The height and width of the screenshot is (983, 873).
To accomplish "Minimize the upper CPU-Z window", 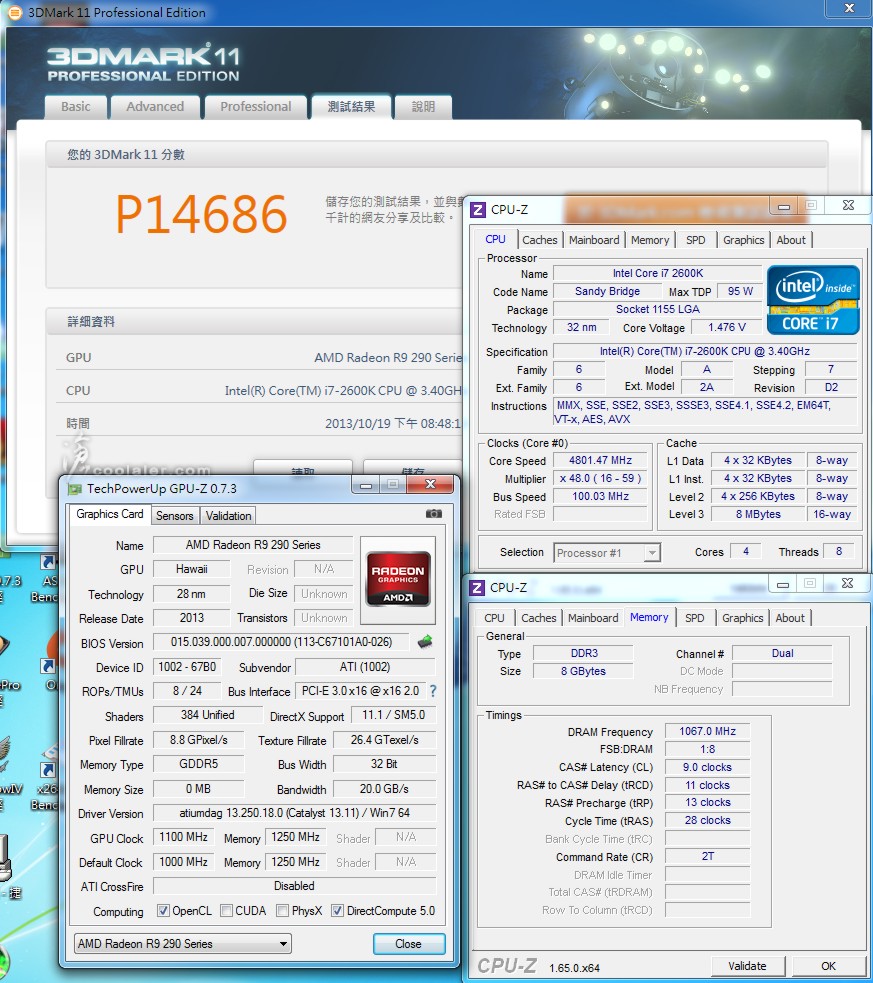I will pos(784,206).
